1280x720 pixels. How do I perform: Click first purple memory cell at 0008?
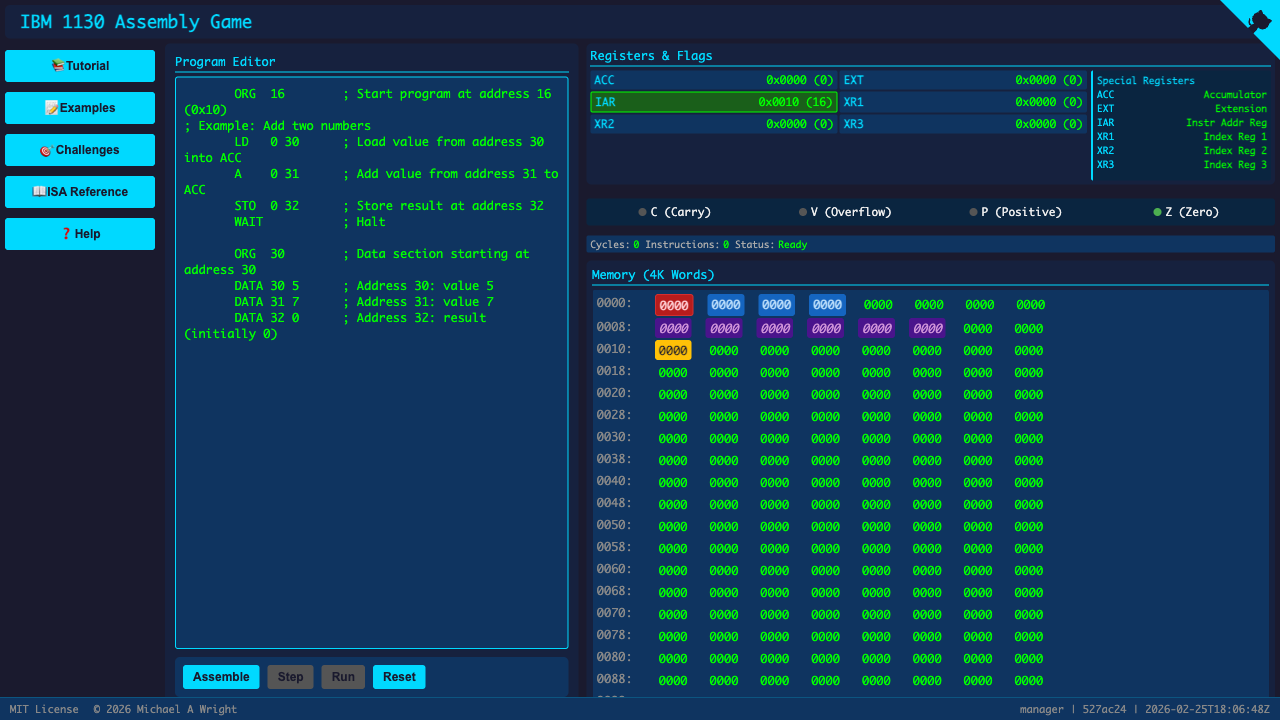[x=674, y=328]
